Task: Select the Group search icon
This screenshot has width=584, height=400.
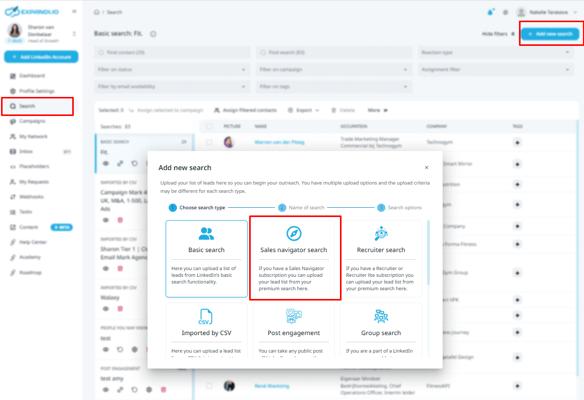Action: click(381, 316)
